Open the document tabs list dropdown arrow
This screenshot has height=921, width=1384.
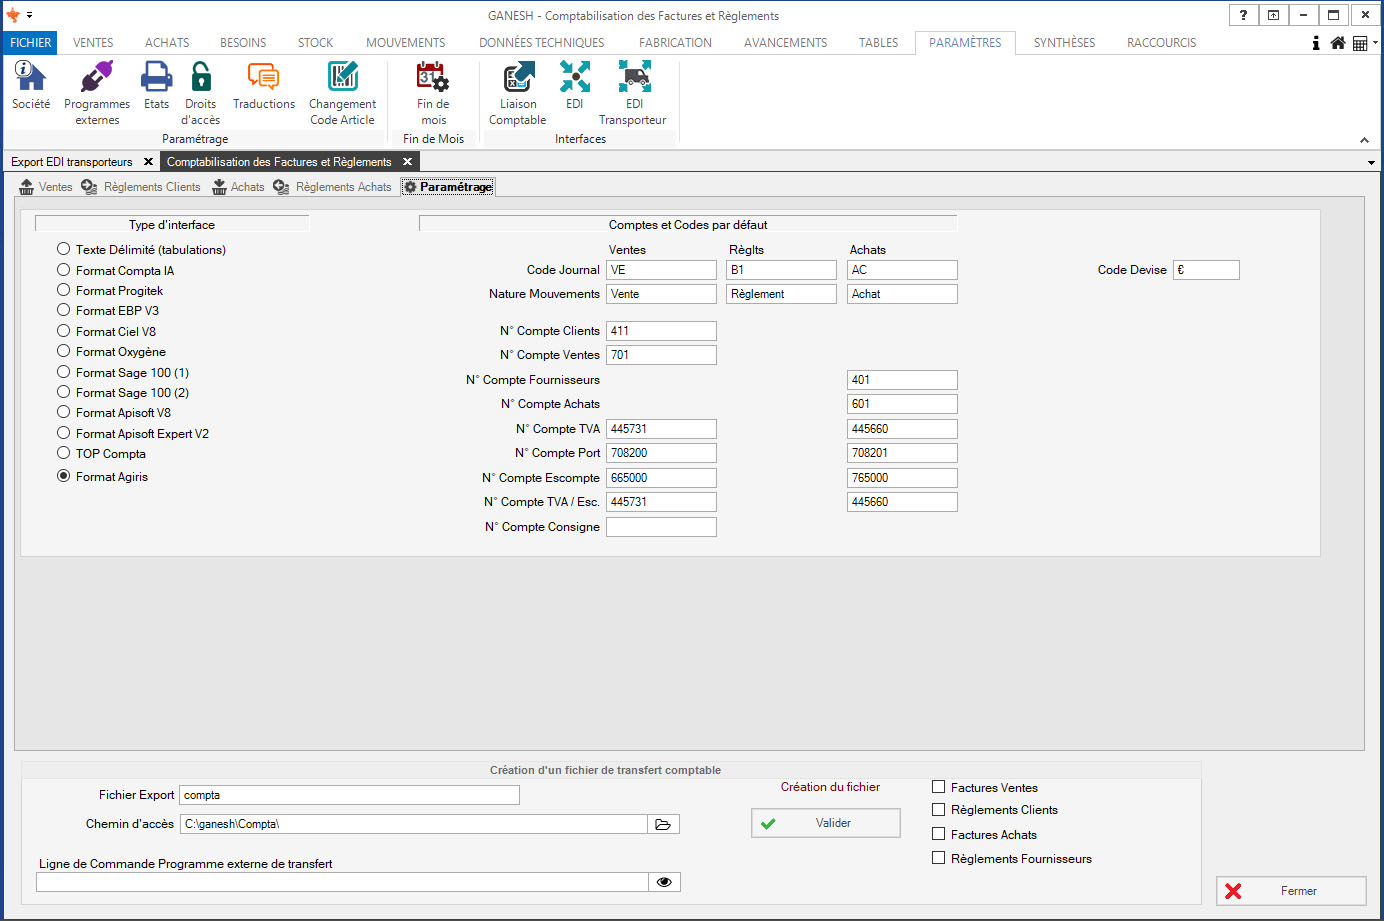pos(1371,162)
